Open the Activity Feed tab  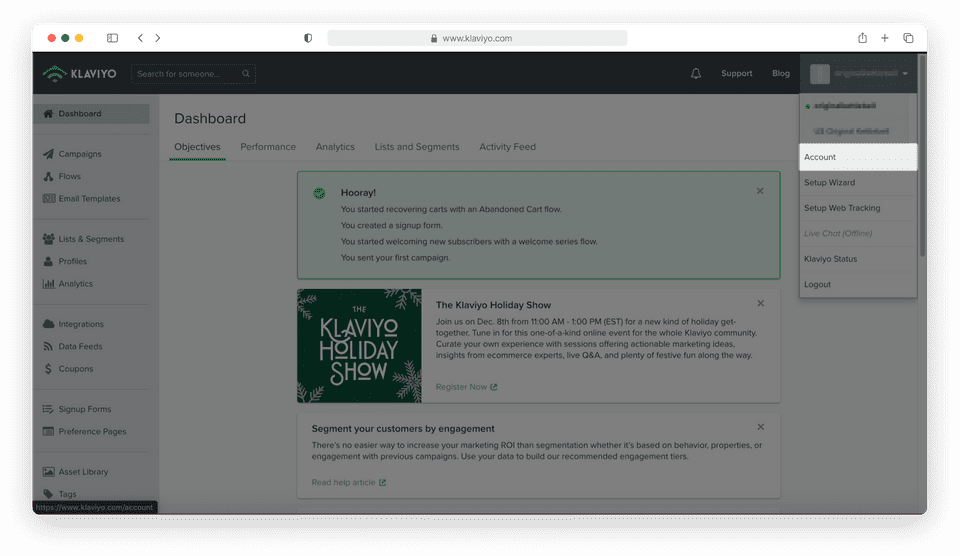click(x=507, y=147)
